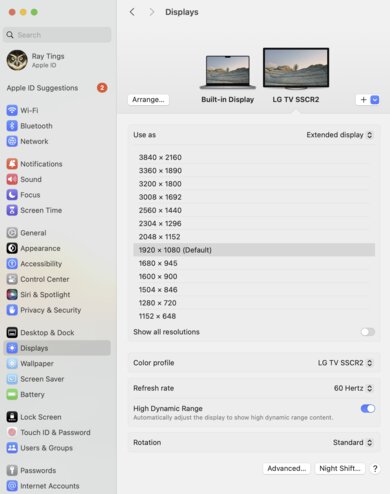Screen dimensions: 390x494
Task: Open the Displays item in sidebar
Action: 57,348
